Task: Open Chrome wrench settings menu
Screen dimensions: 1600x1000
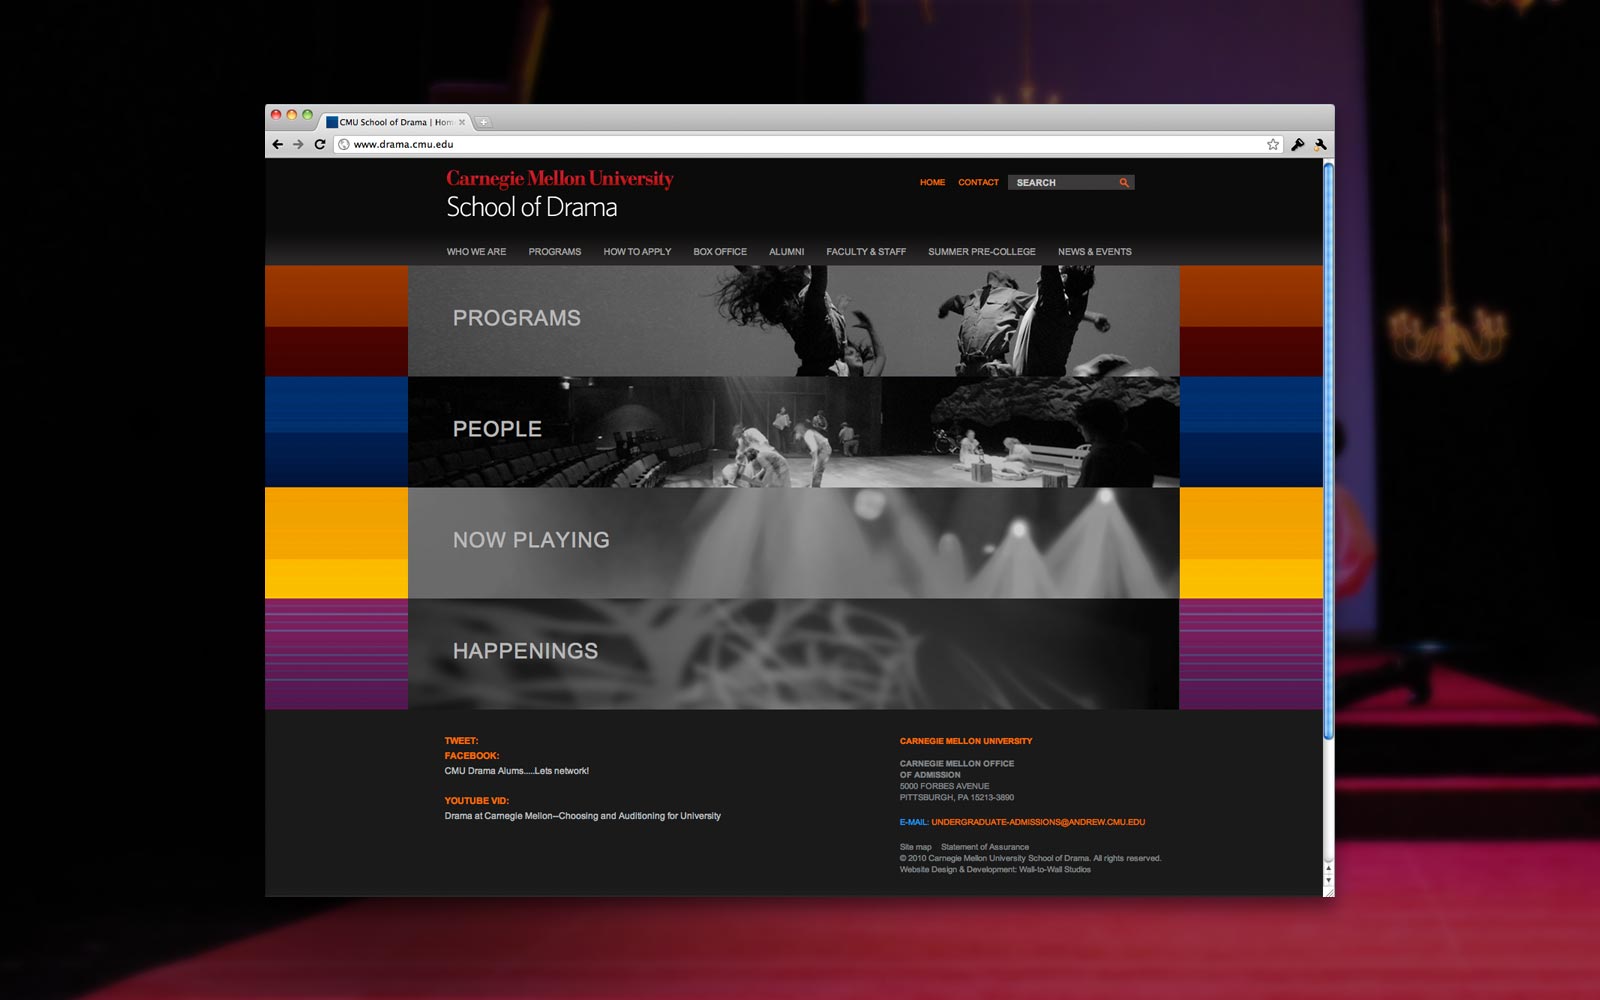Action: (1320, 144)
